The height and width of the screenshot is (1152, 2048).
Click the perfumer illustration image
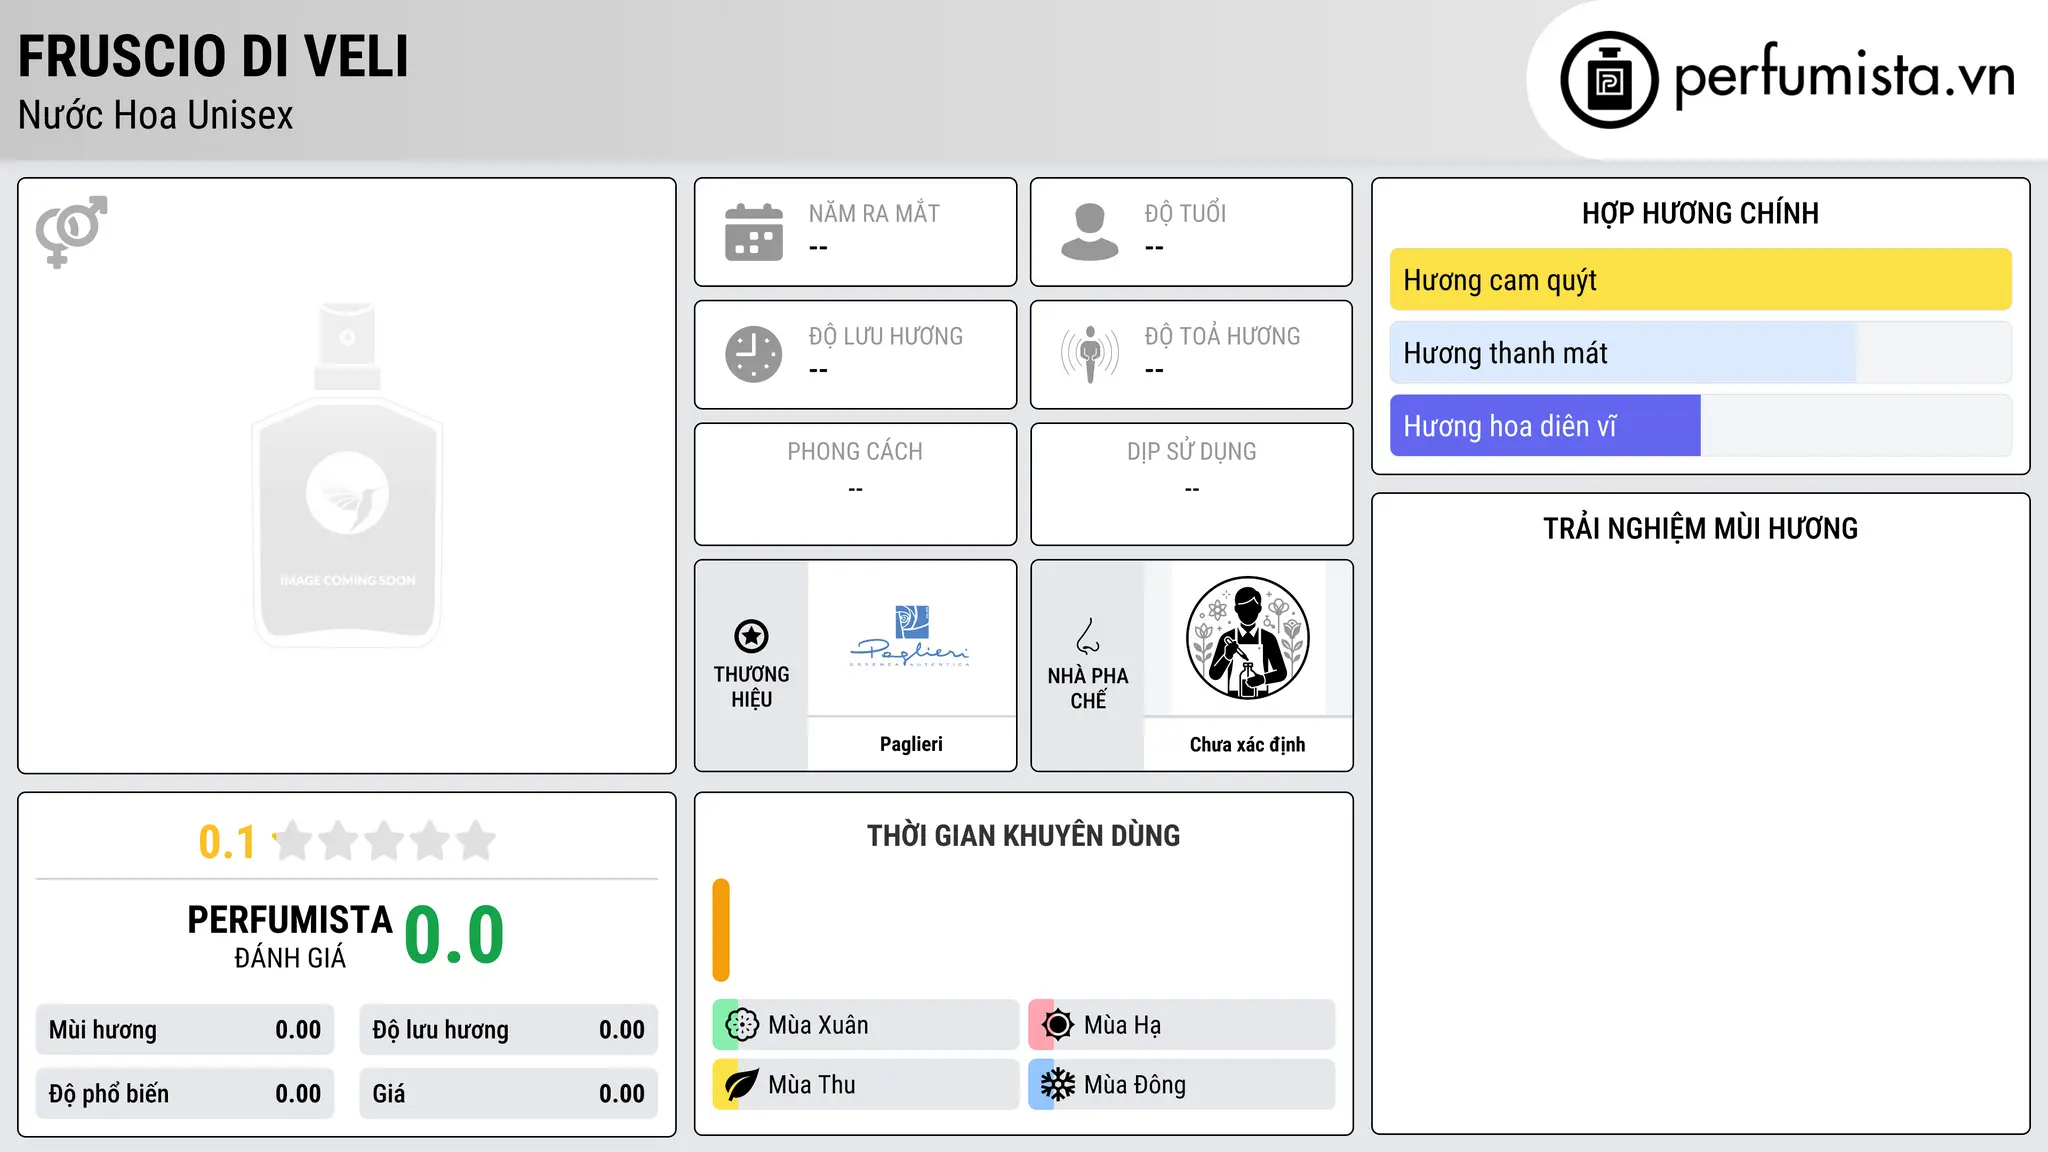pos(1247,638)
